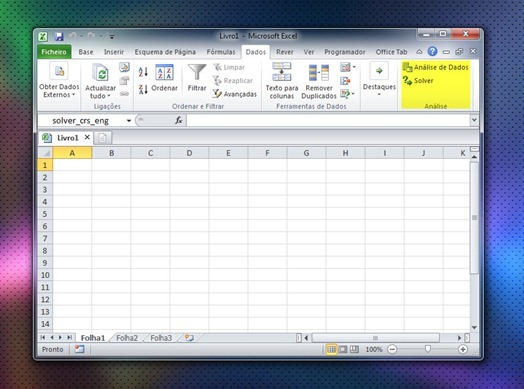Open Excel Help question mark
The width and height of the screenshot is (524, 389).
(x=432, y=51)
